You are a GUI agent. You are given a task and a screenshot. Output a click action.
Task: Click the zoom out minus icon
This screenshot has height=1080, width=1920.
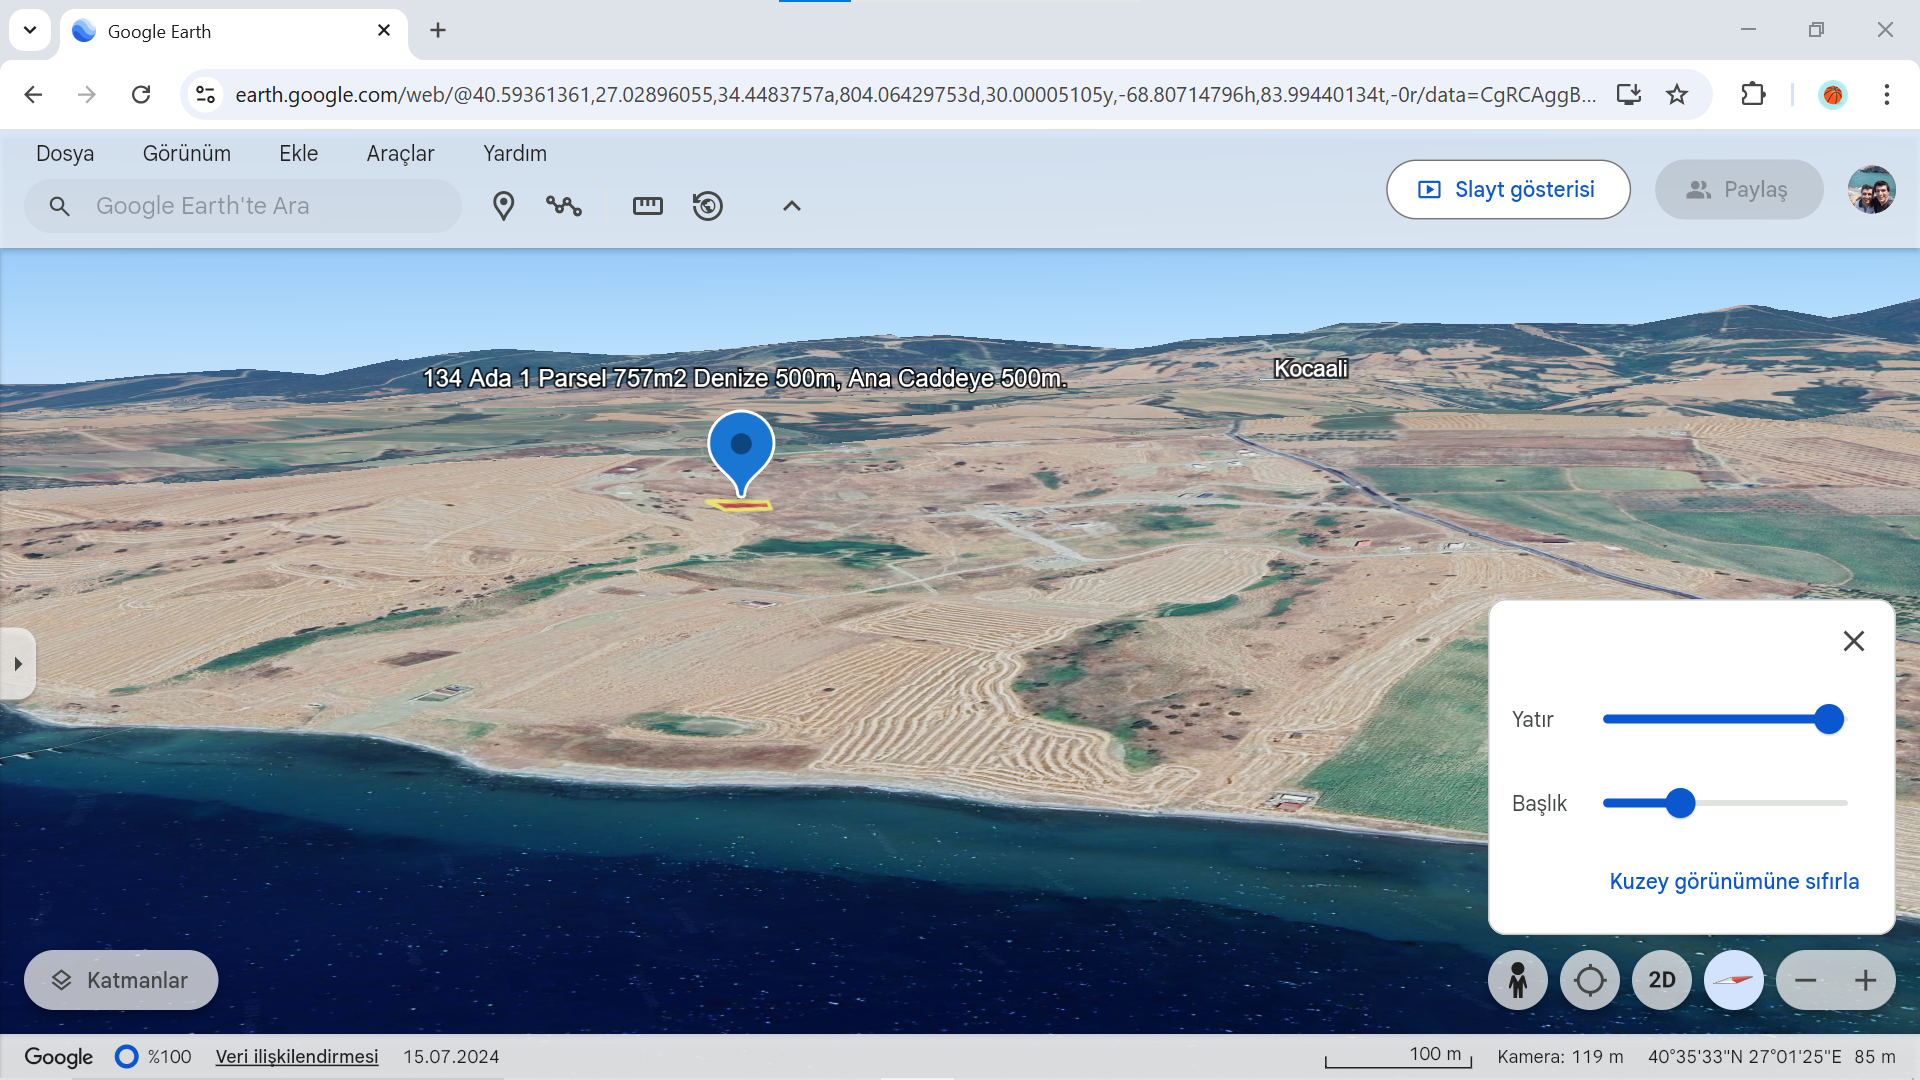coord(1805,980)
